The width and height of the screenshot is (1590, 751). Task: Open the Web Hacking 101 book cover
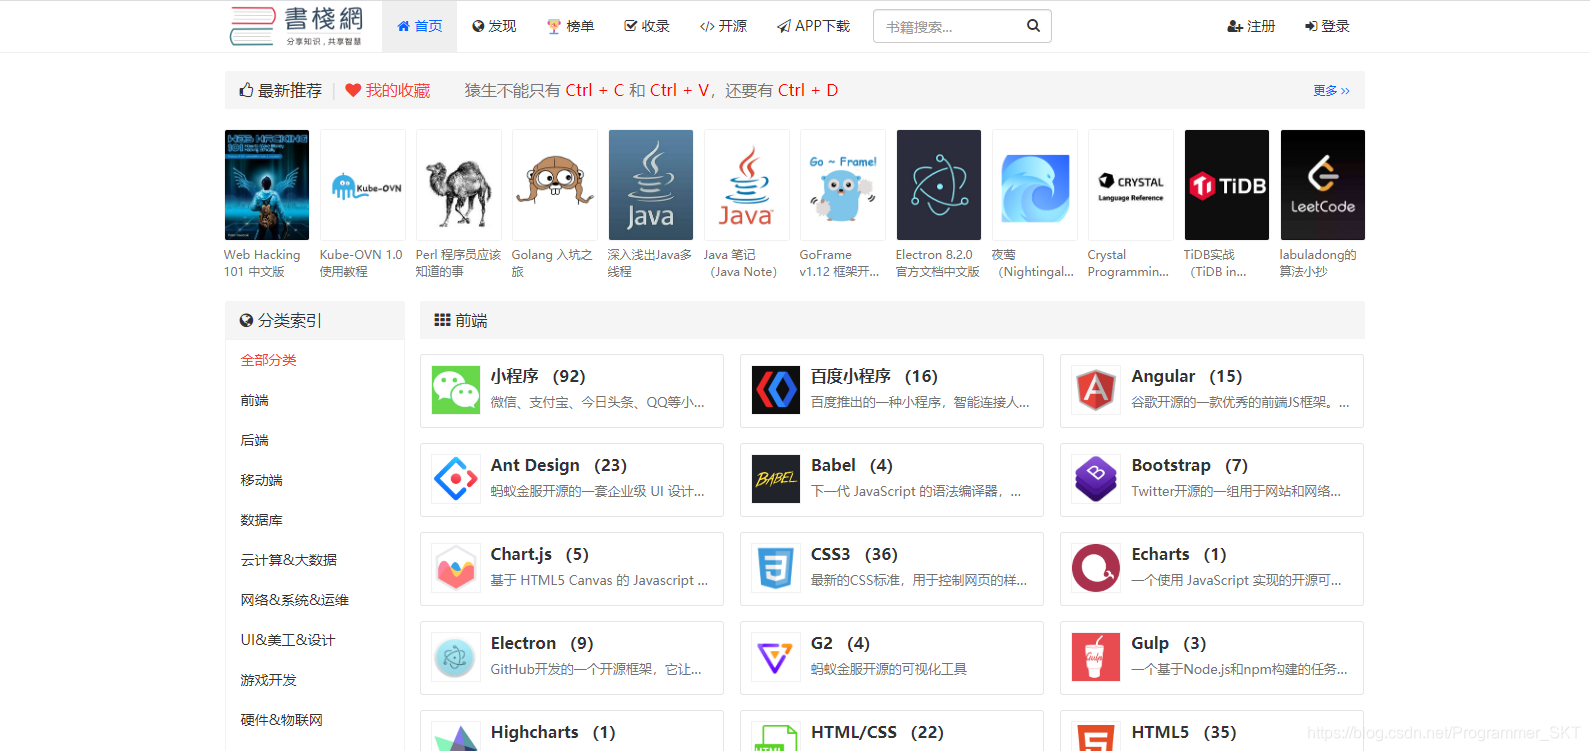pyautogui.click(x=267, y=185)
